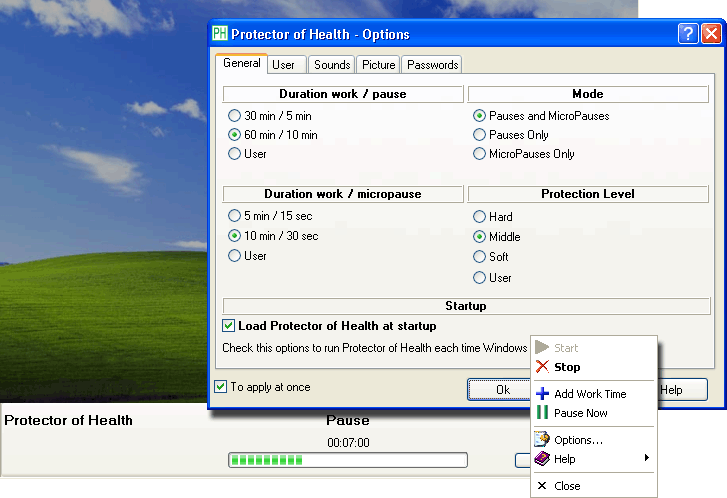Set protection level to Hard

coord(492,217)
